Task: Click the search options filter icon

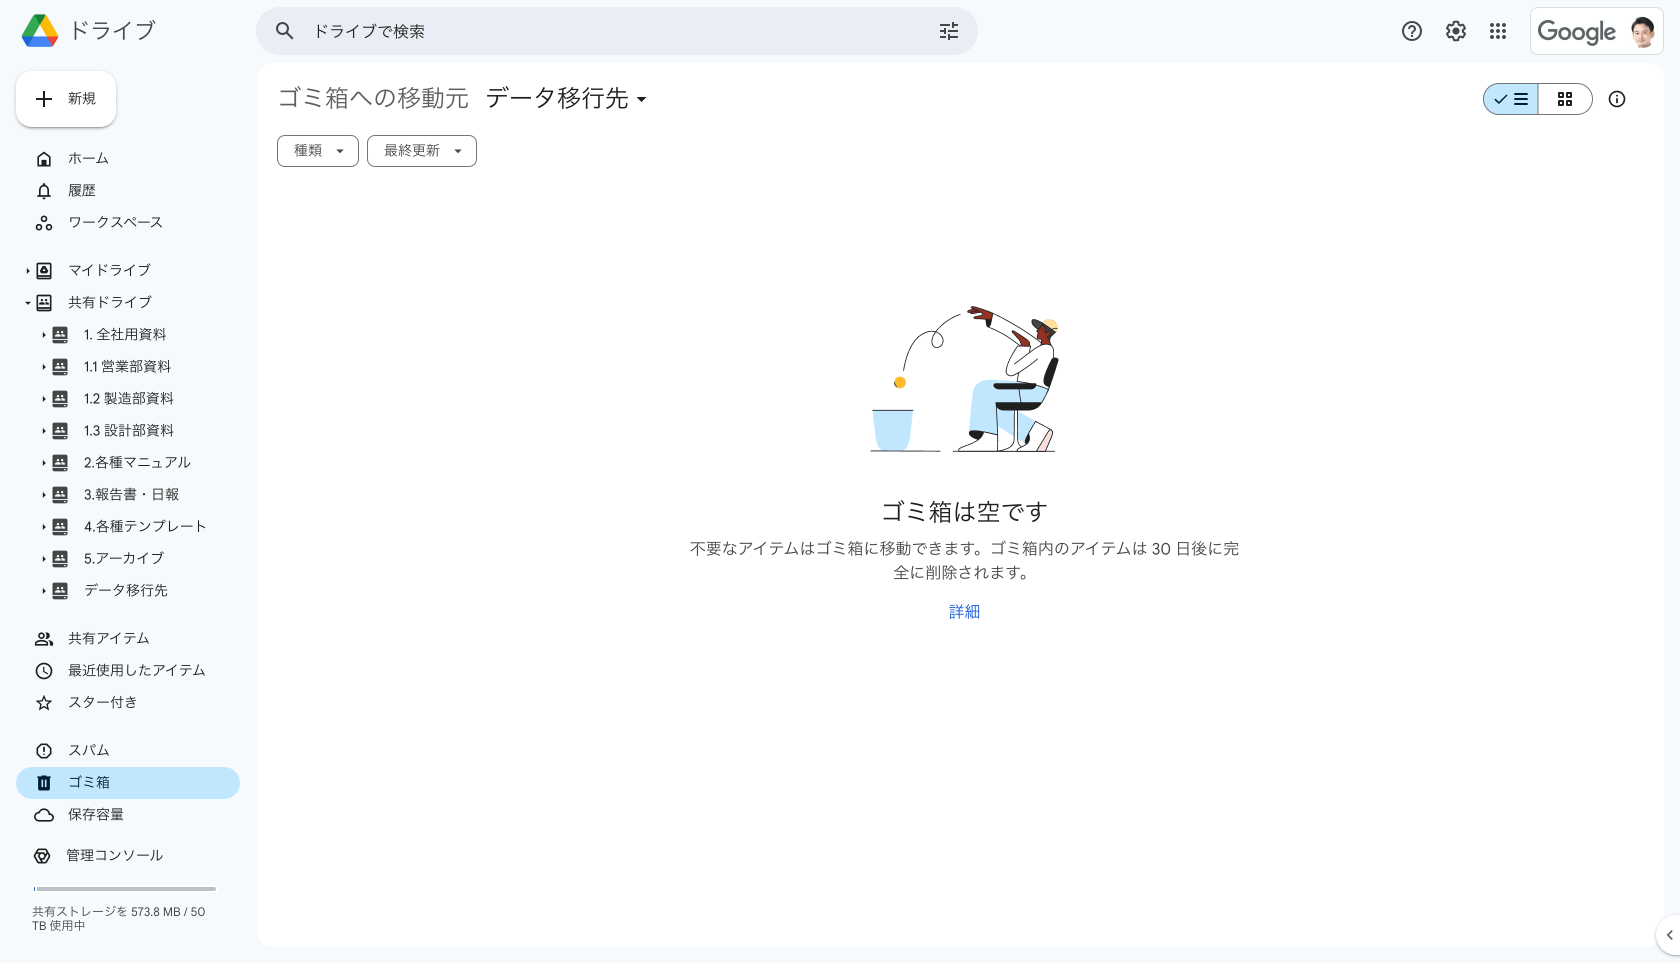Action: click(x=948, y=31)
